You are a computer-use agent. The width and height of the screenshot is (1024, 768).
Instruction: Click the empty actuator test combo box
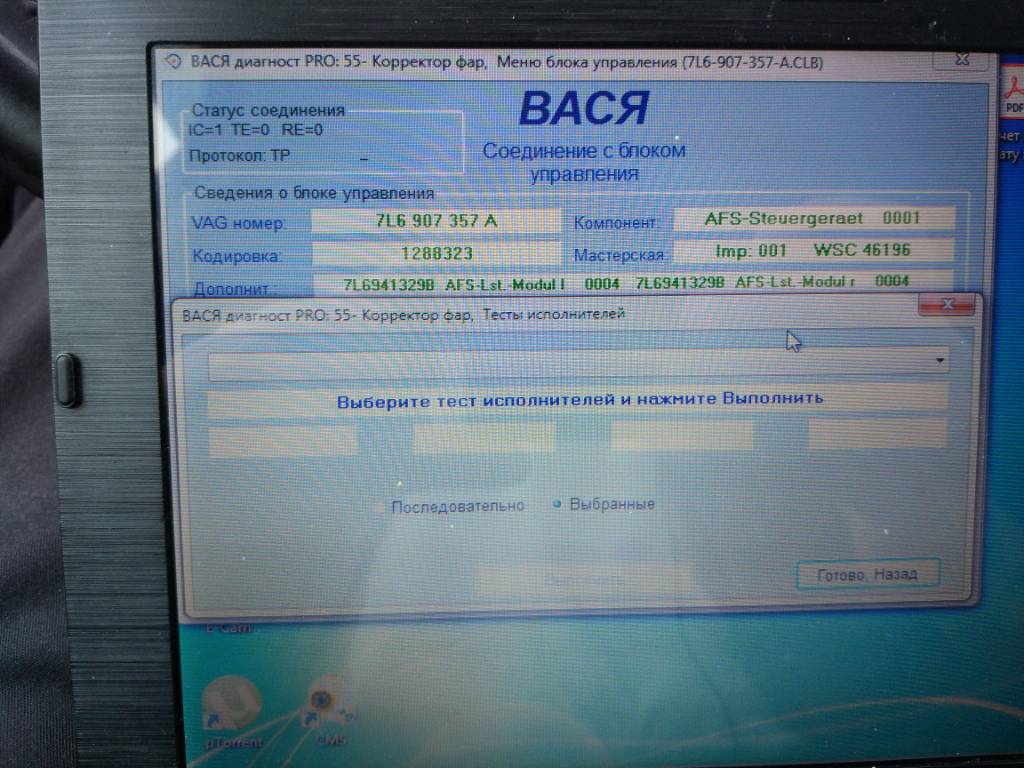(x=578, y=364)
